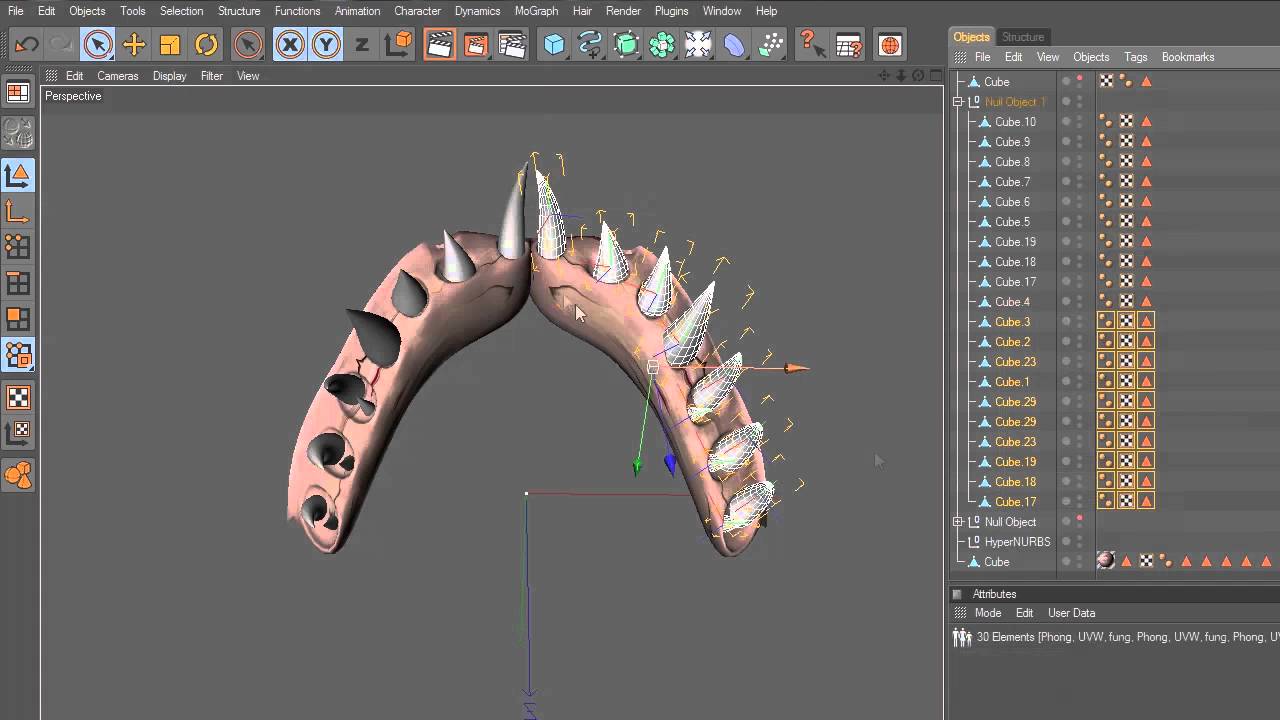This screenshot has height=720, width=1280.
Task: Click the Undo arrow icon
Action: click(x=27, y=45)
